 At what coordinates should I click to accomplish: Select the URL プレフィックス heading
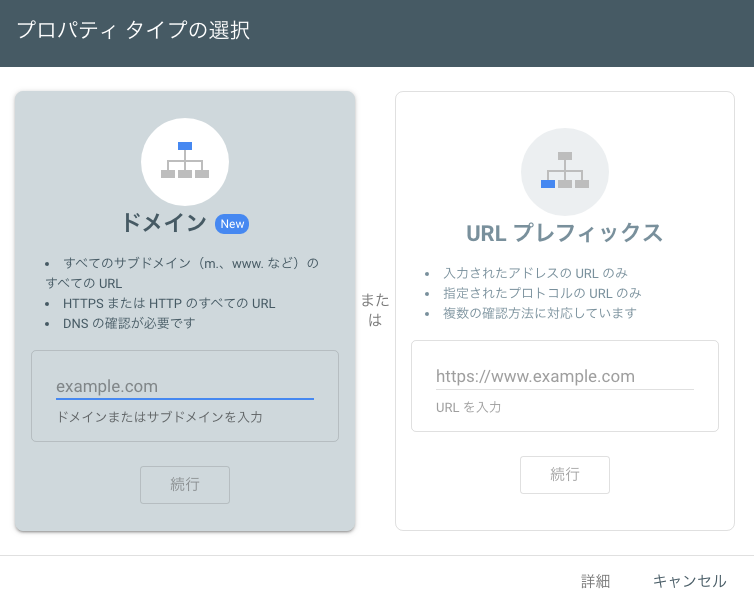click(x=565, y=233)
